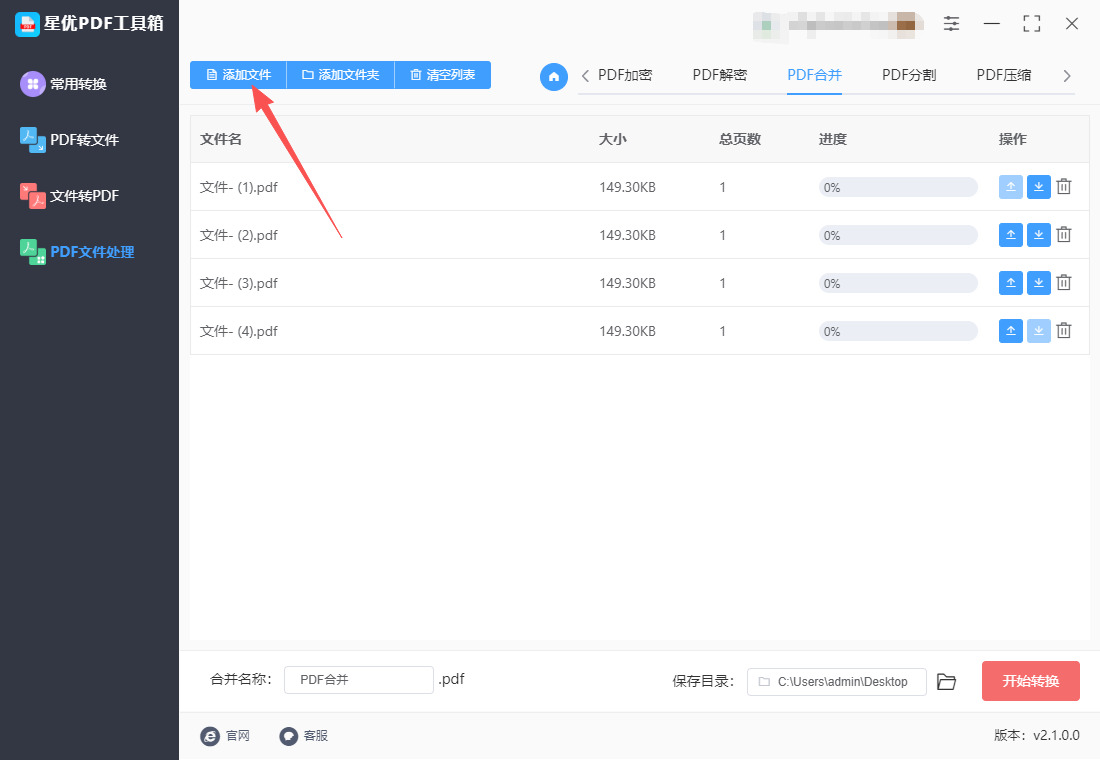Screen dimensions: 1100x760
Task: Switch to the PDF解密 tab
Action: [720, 75]
